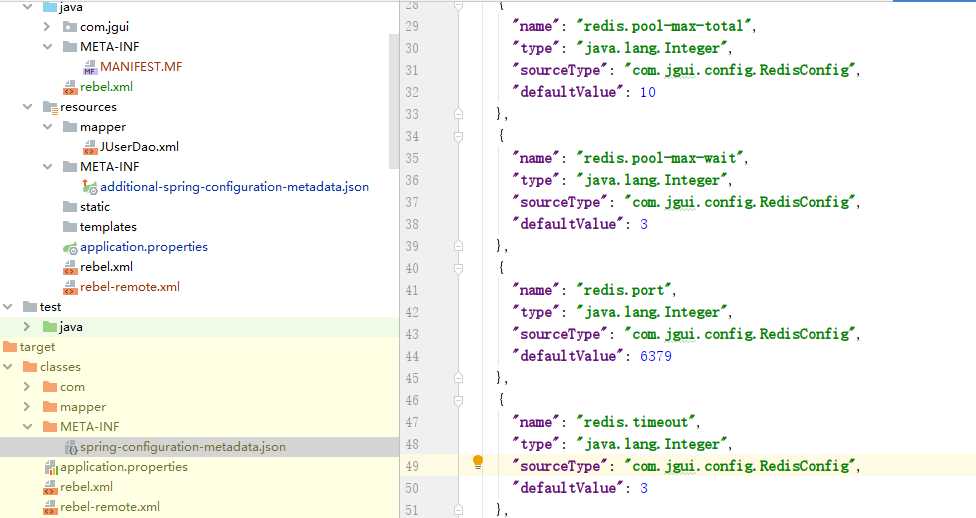The image size is (976, 518).
Task: Collapse the classes folder under target
Action: pyautogui.click(x=7, y=367)
